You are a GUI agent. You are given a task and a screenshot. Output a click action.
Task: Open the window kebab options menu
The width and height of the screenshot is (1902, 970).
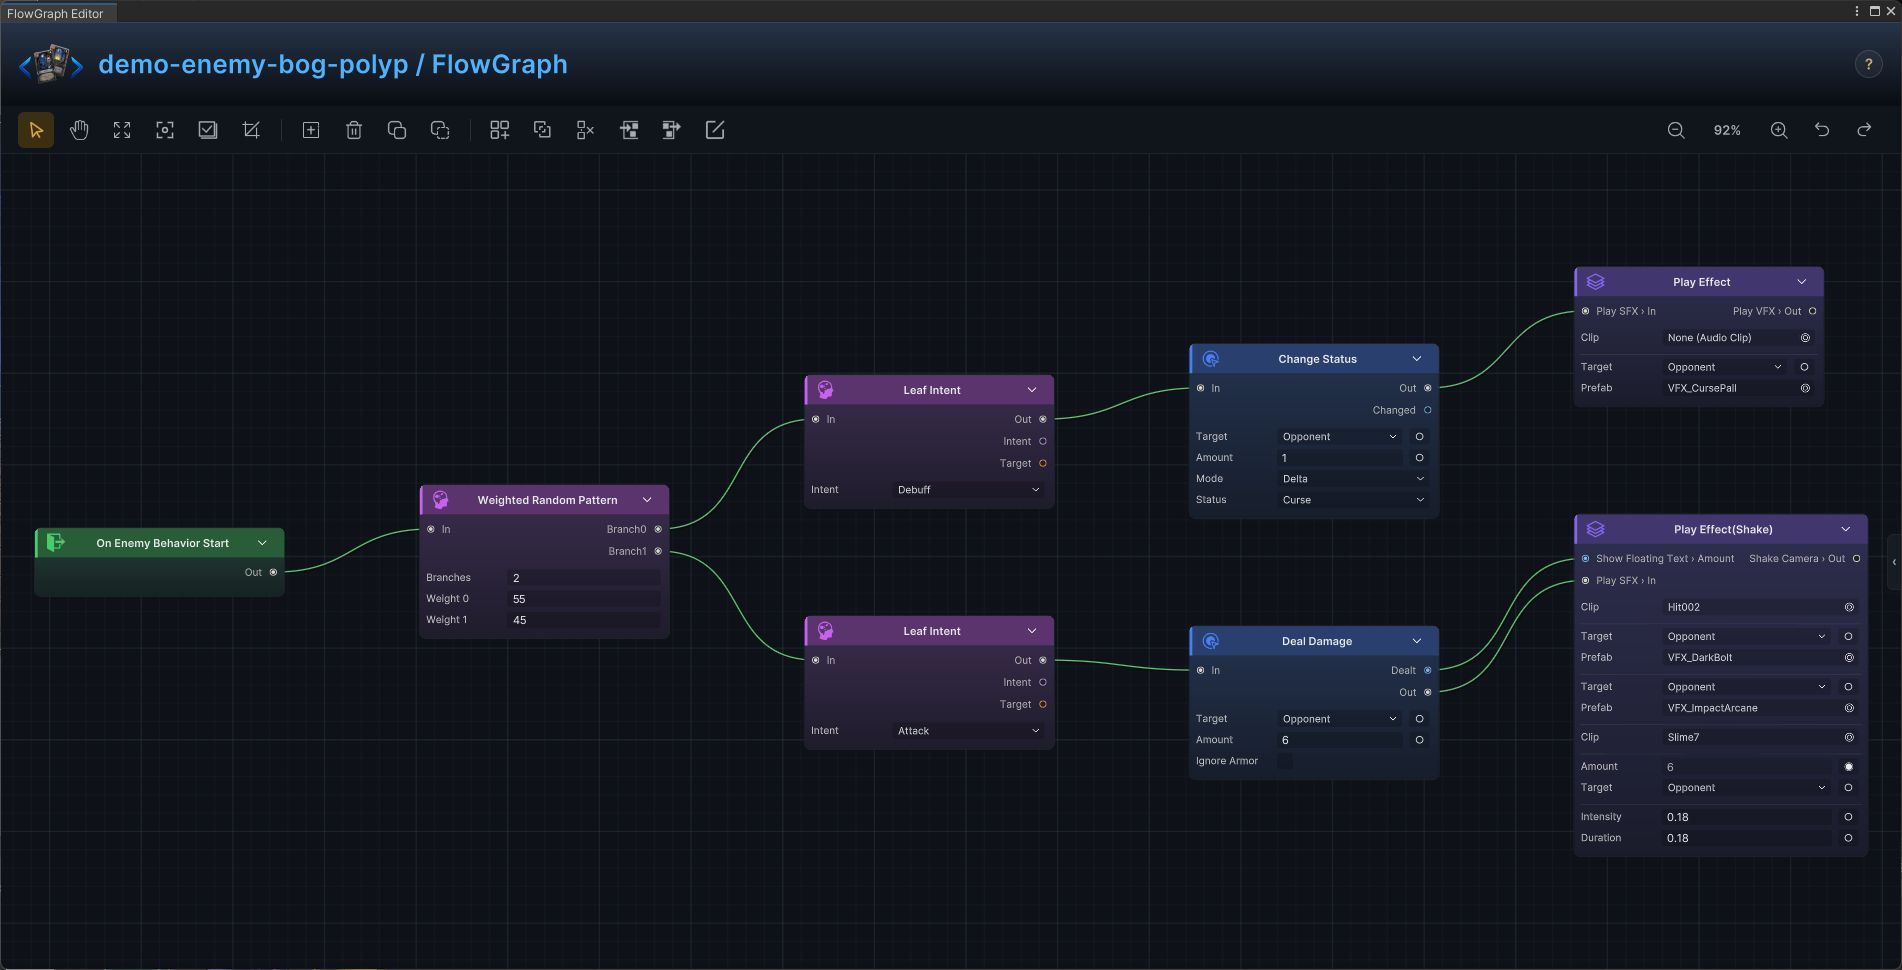[x=1857, y=12]
